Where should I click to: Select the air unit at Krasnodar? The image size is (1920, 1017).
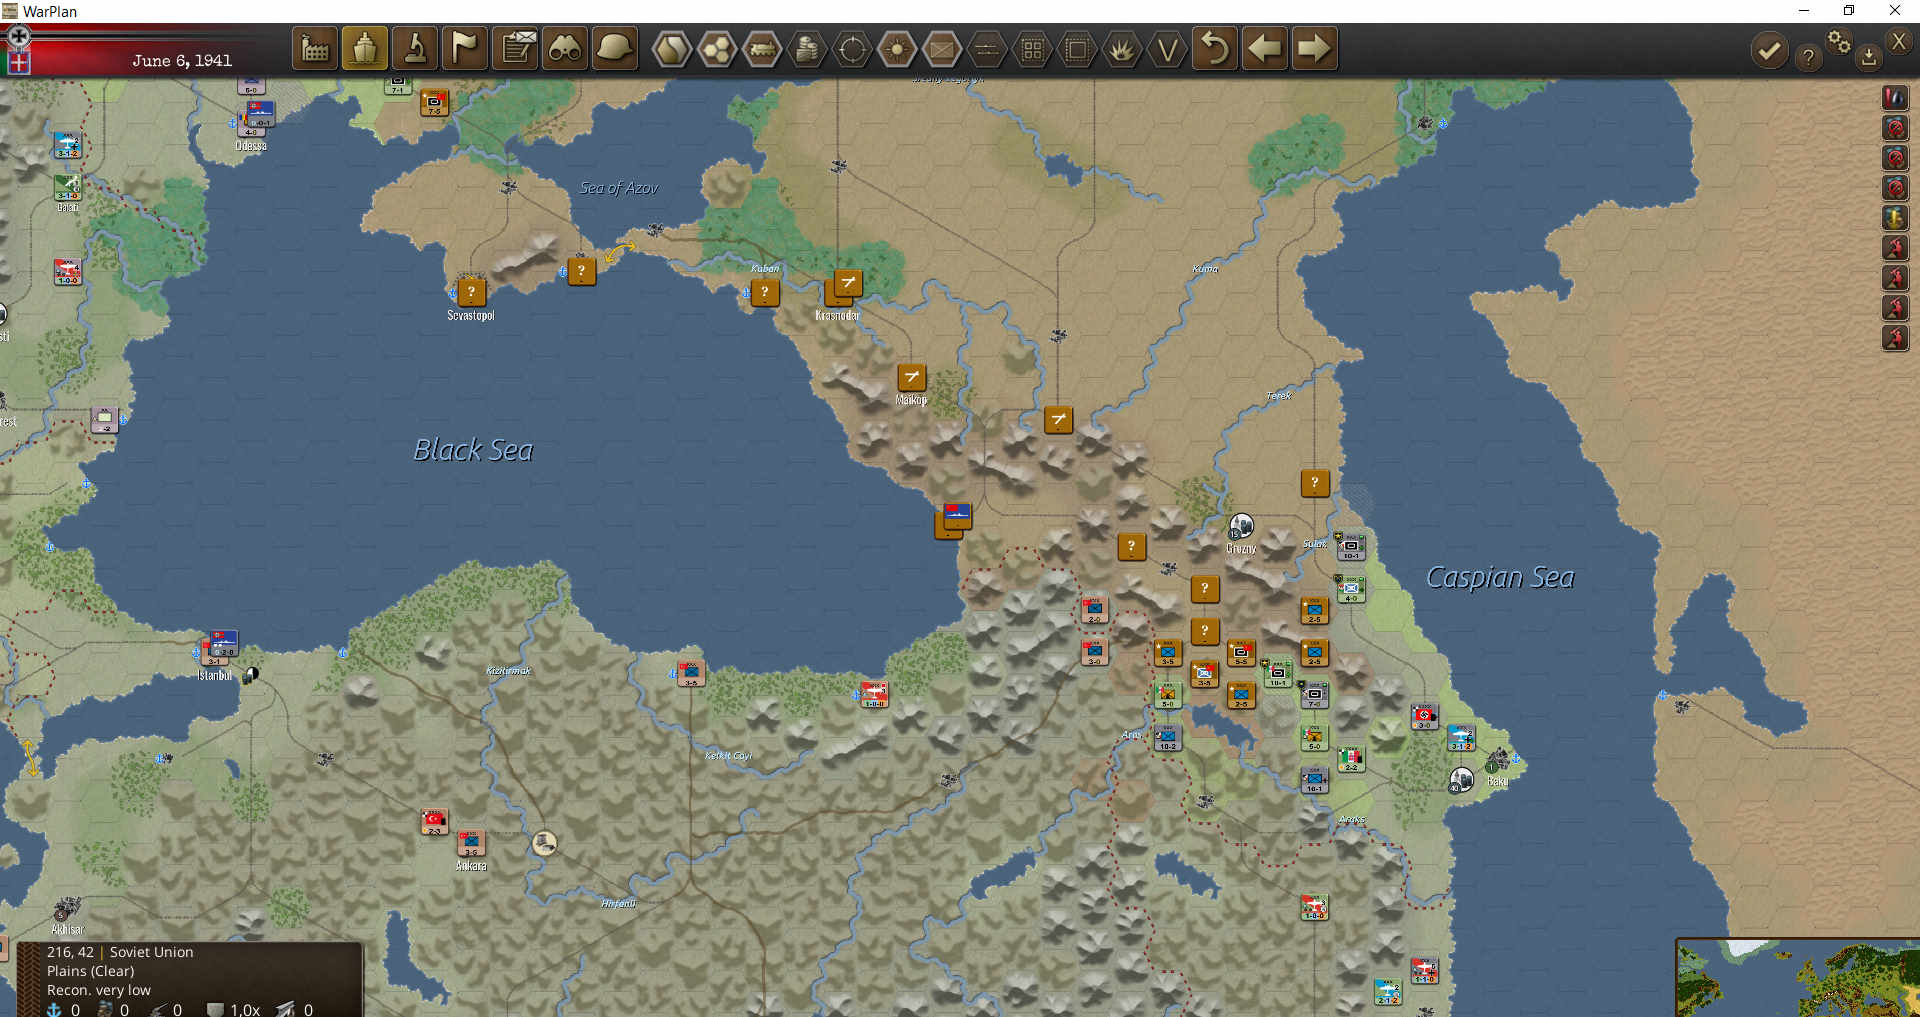click(x=847, y=283)
